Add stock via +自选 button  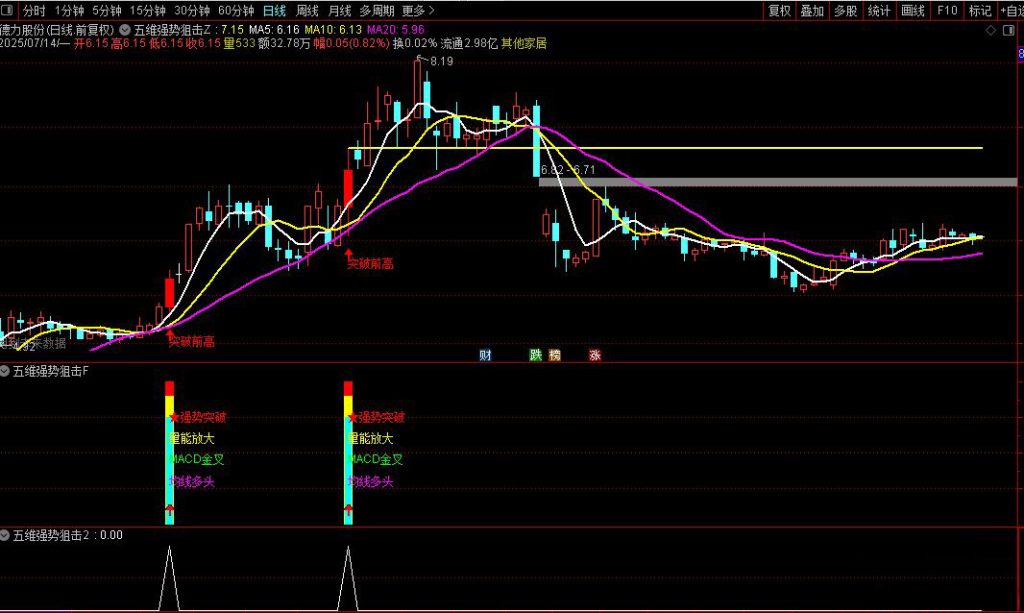1010,11
